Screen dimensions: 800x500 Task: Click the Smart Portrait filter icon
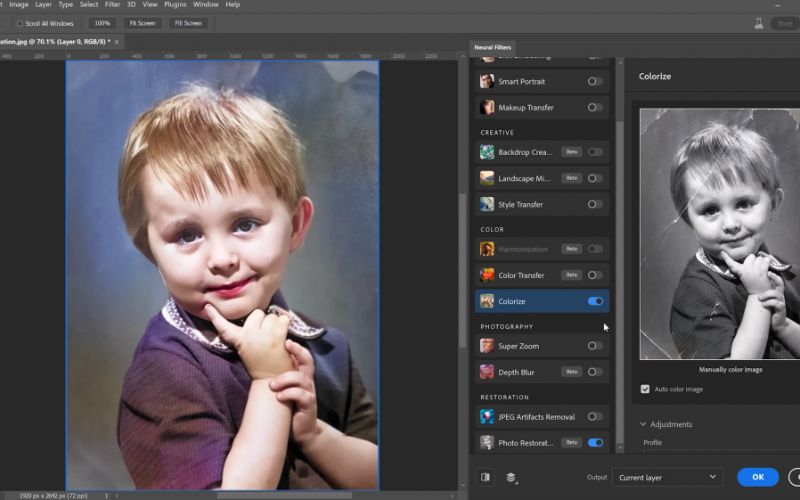[487, 81]
